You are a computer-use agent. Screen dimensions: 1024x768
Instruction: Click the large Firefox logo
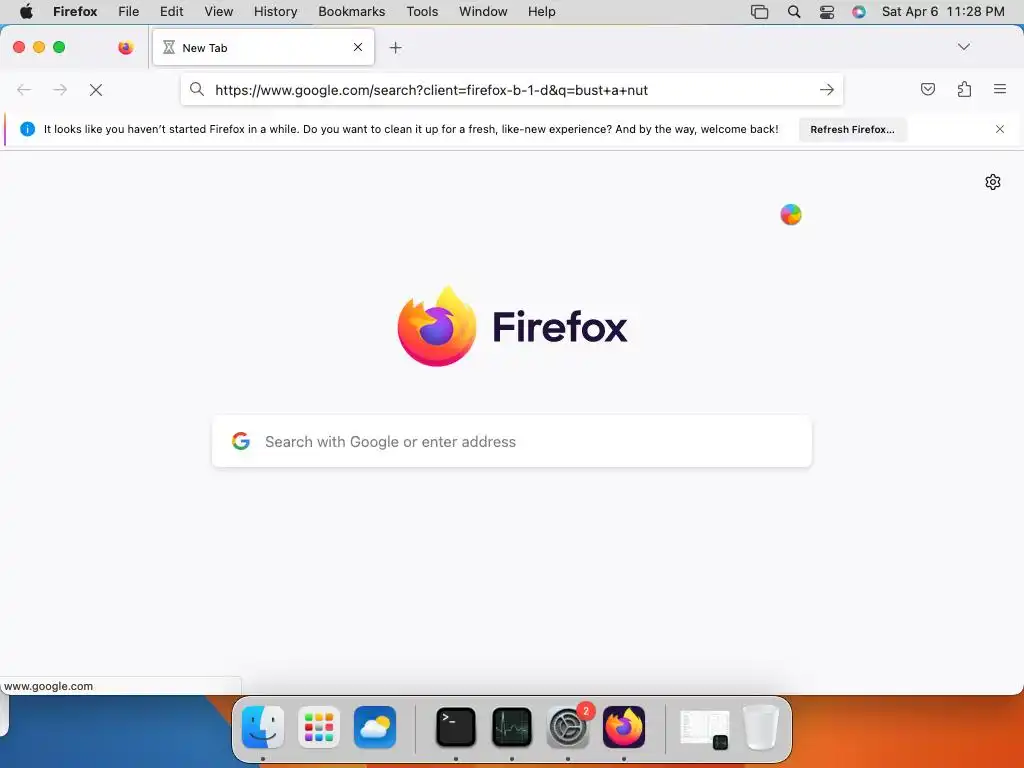point(437,326)
